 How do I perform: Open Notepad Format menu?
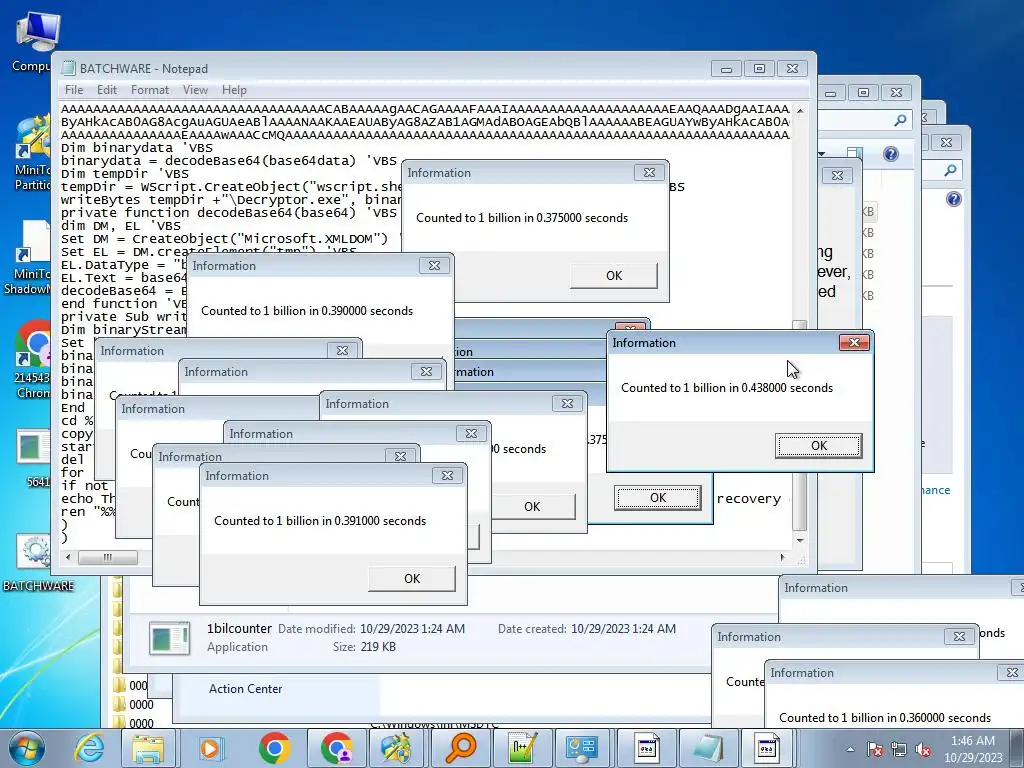[x=150, y=89]
